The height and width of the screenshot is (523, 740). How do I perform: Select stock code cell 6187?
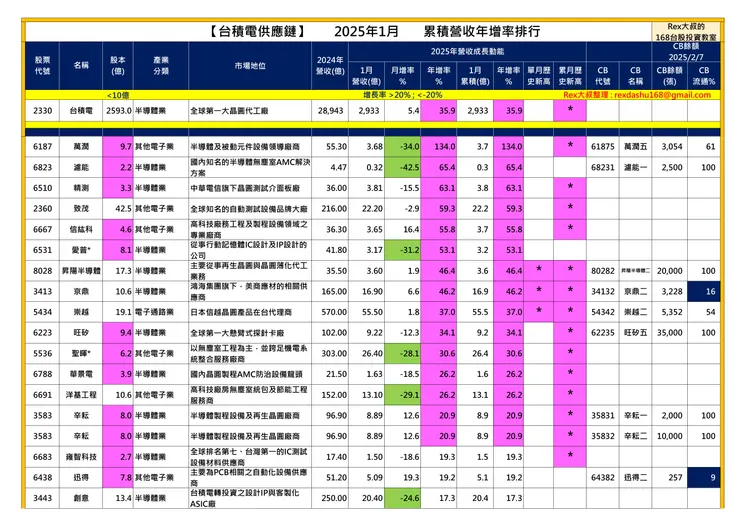pos(42,146)
